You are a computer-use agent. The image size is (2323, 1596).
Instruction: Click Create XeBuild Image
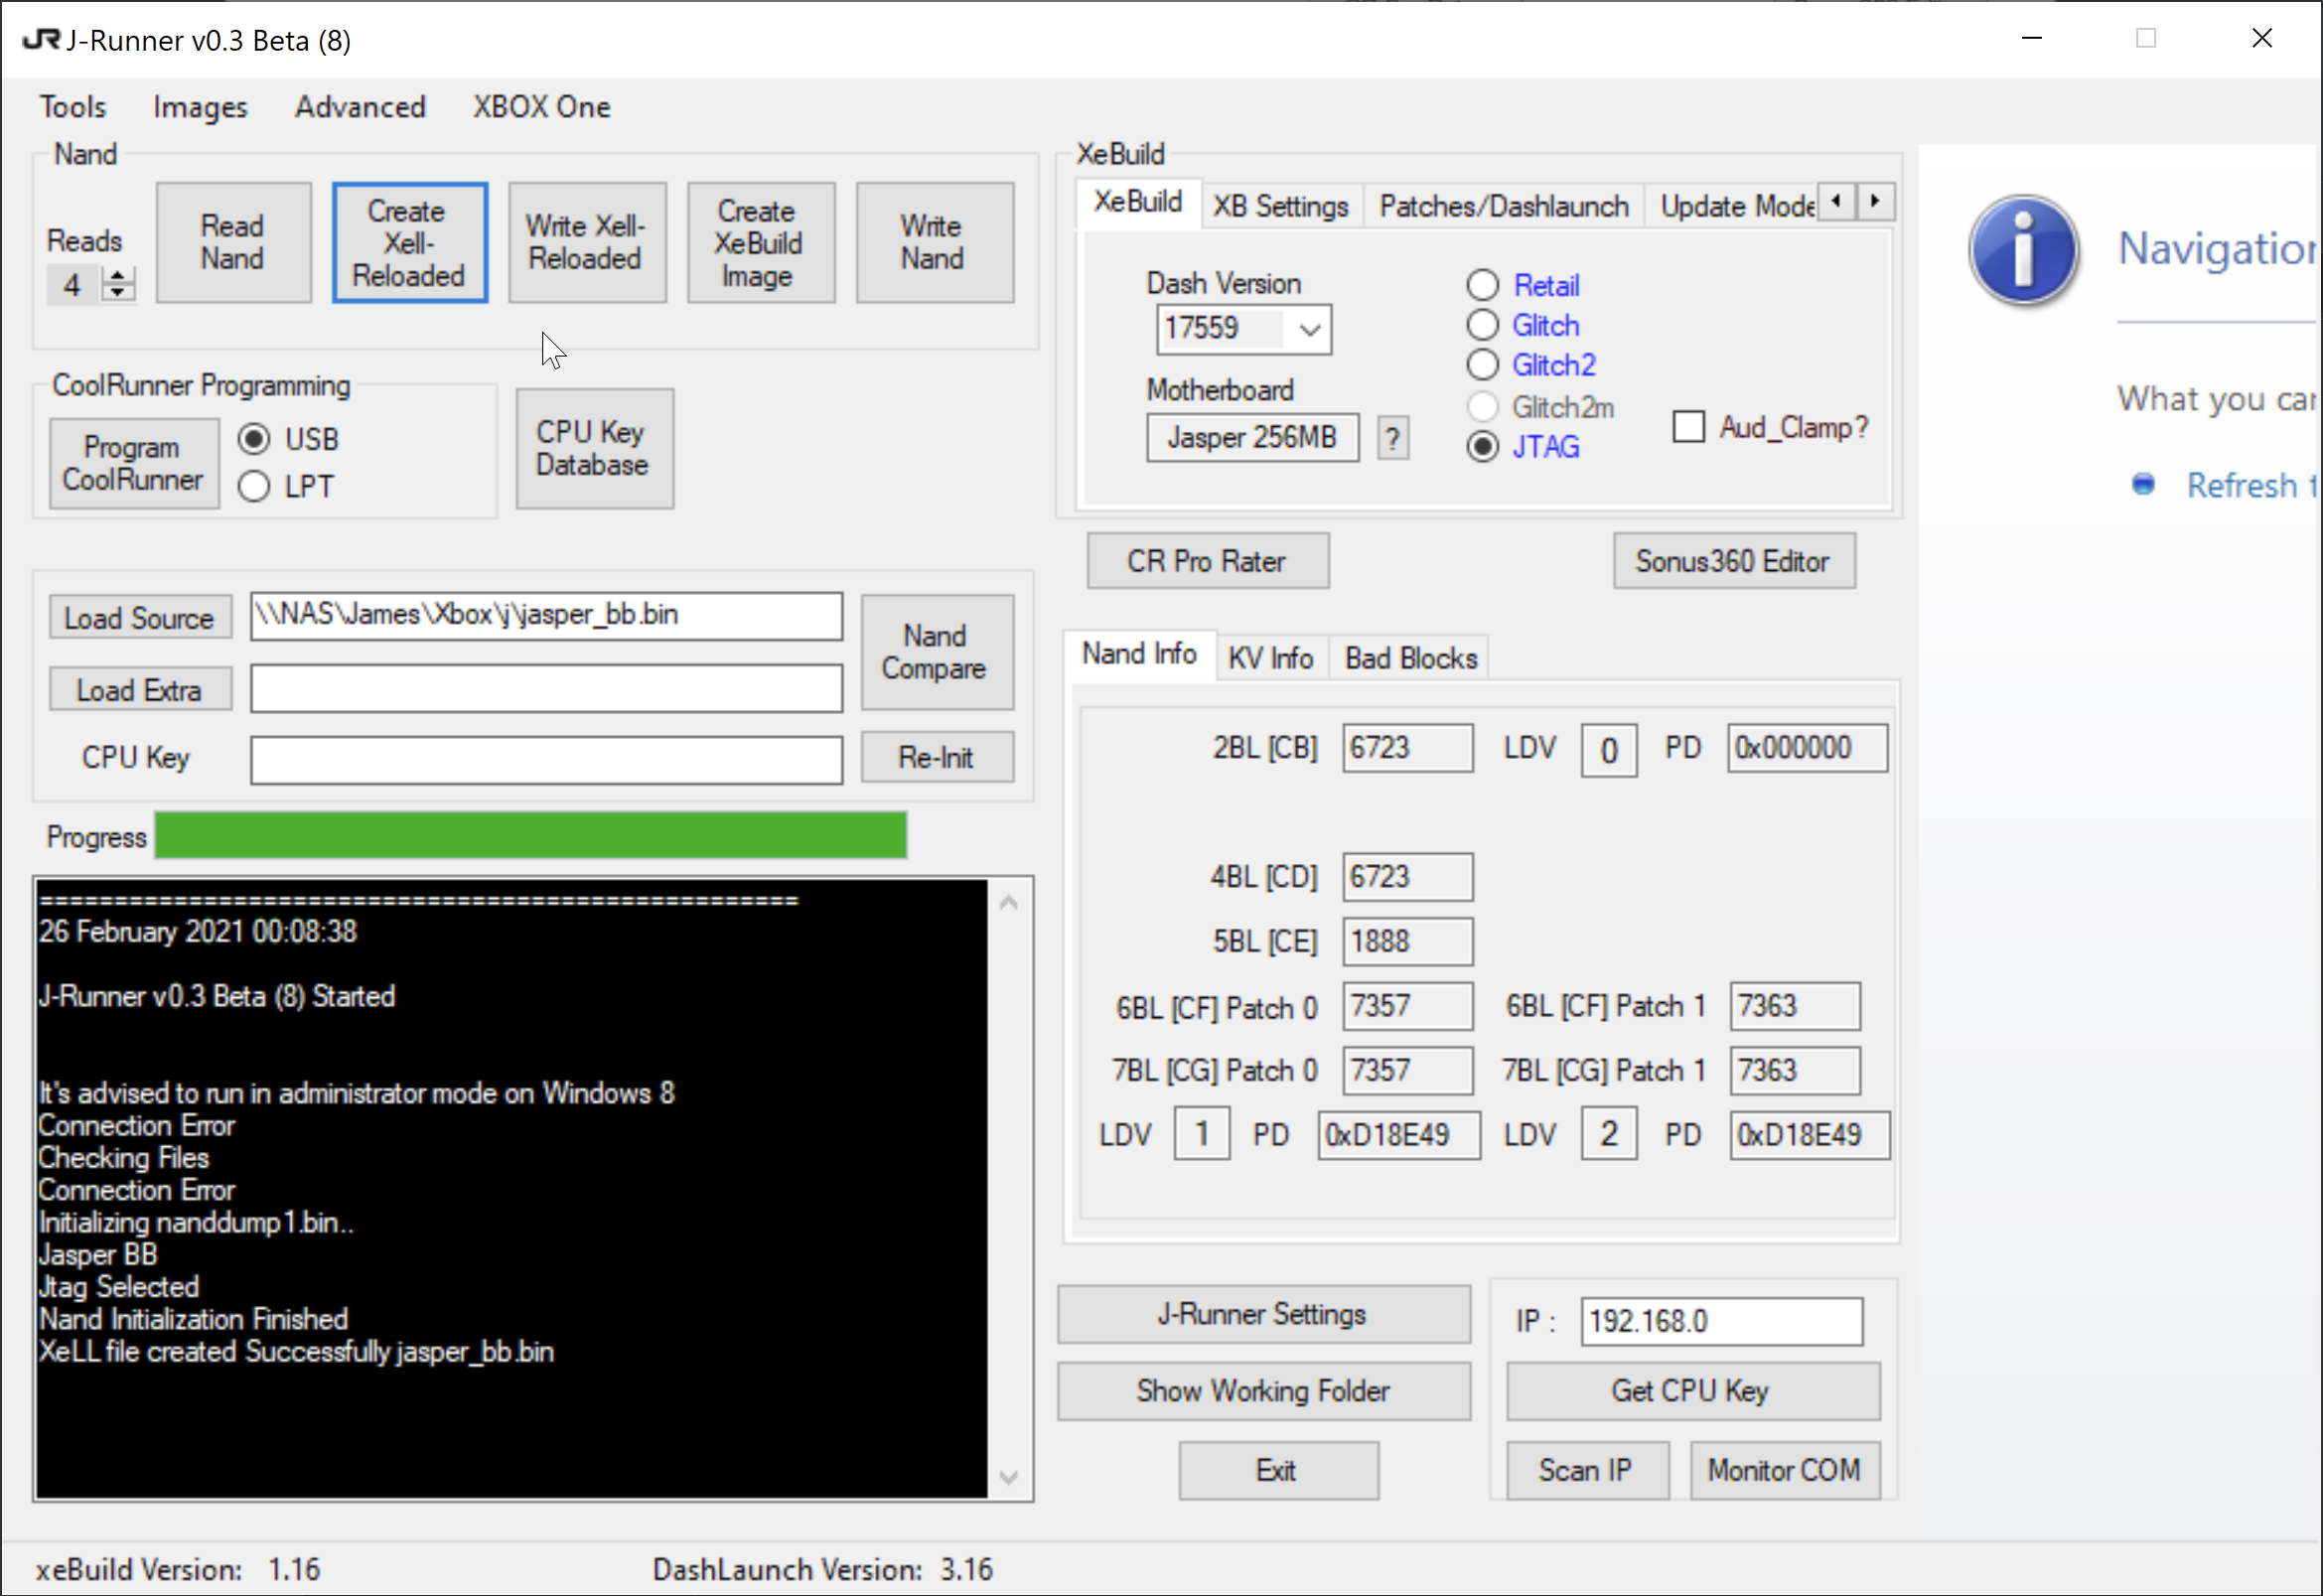[760, 242]
